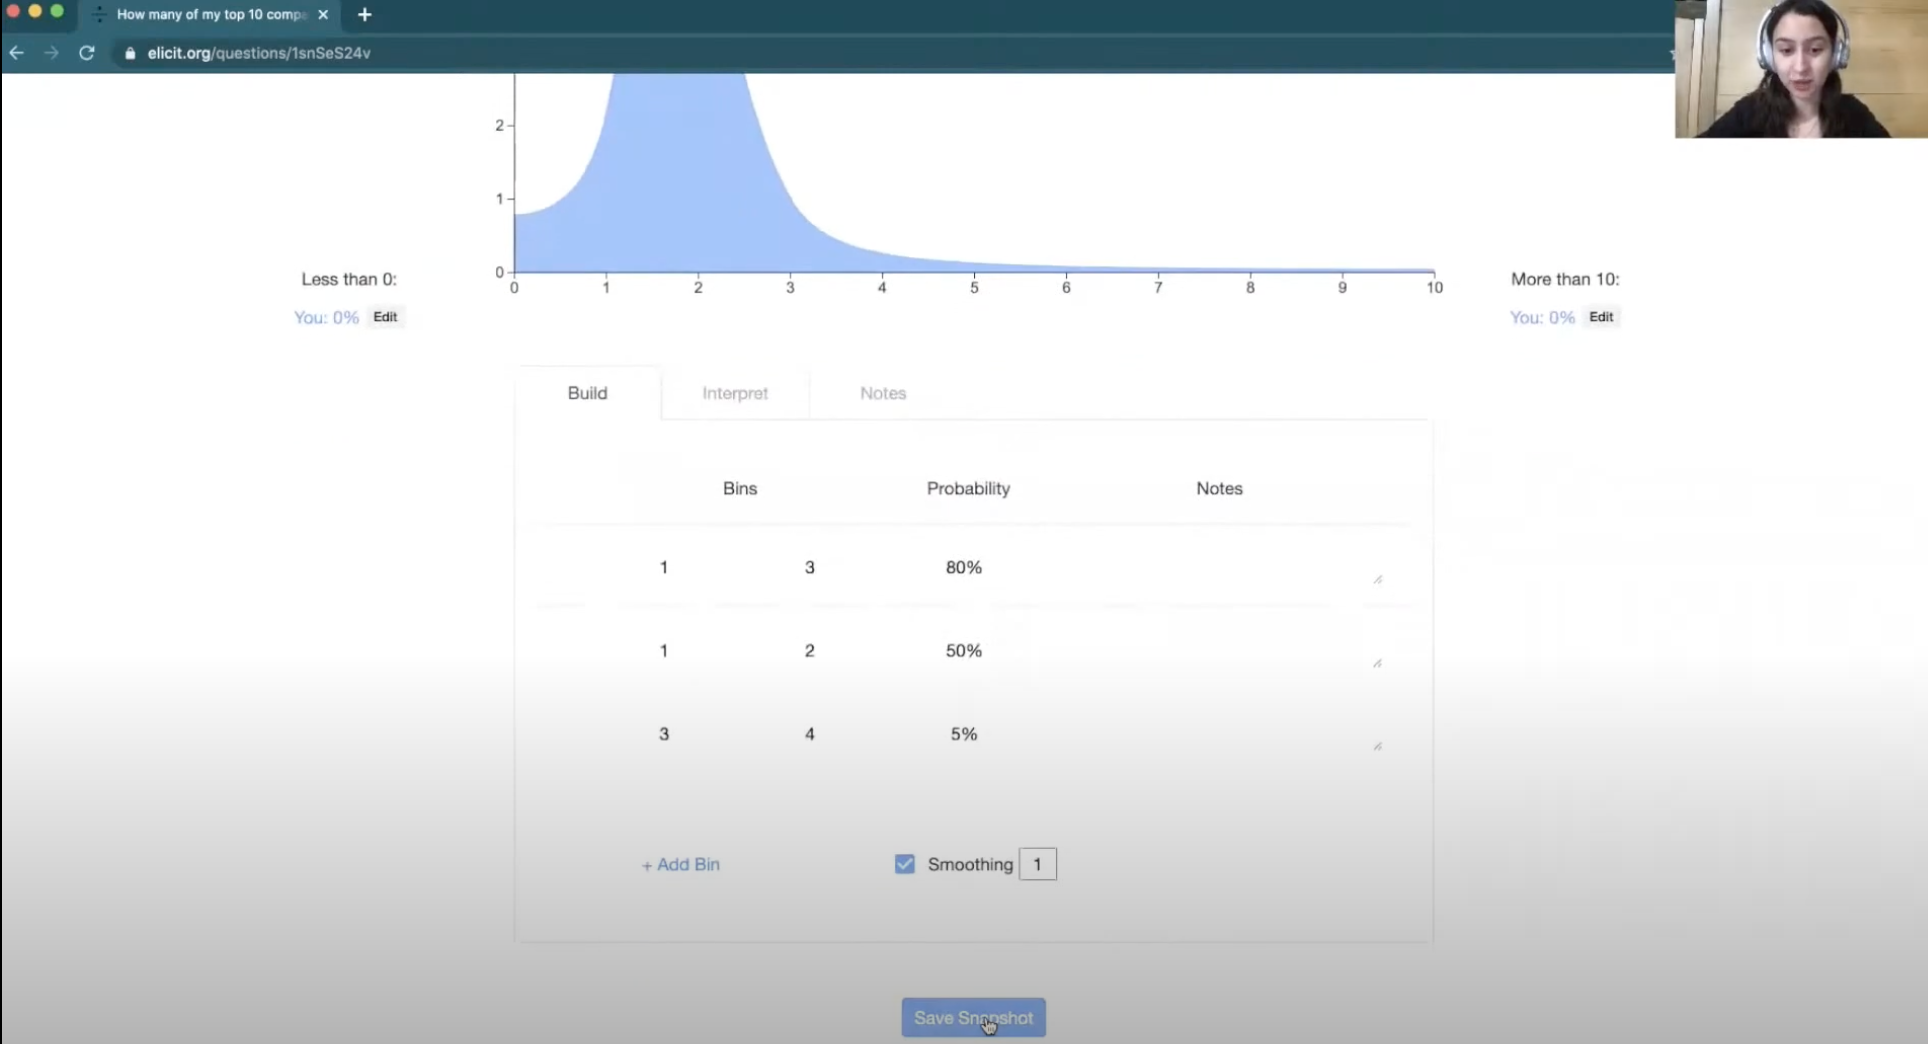Click the Probability column header
The image size is (1928, 1044).
(x=968, y=488)
